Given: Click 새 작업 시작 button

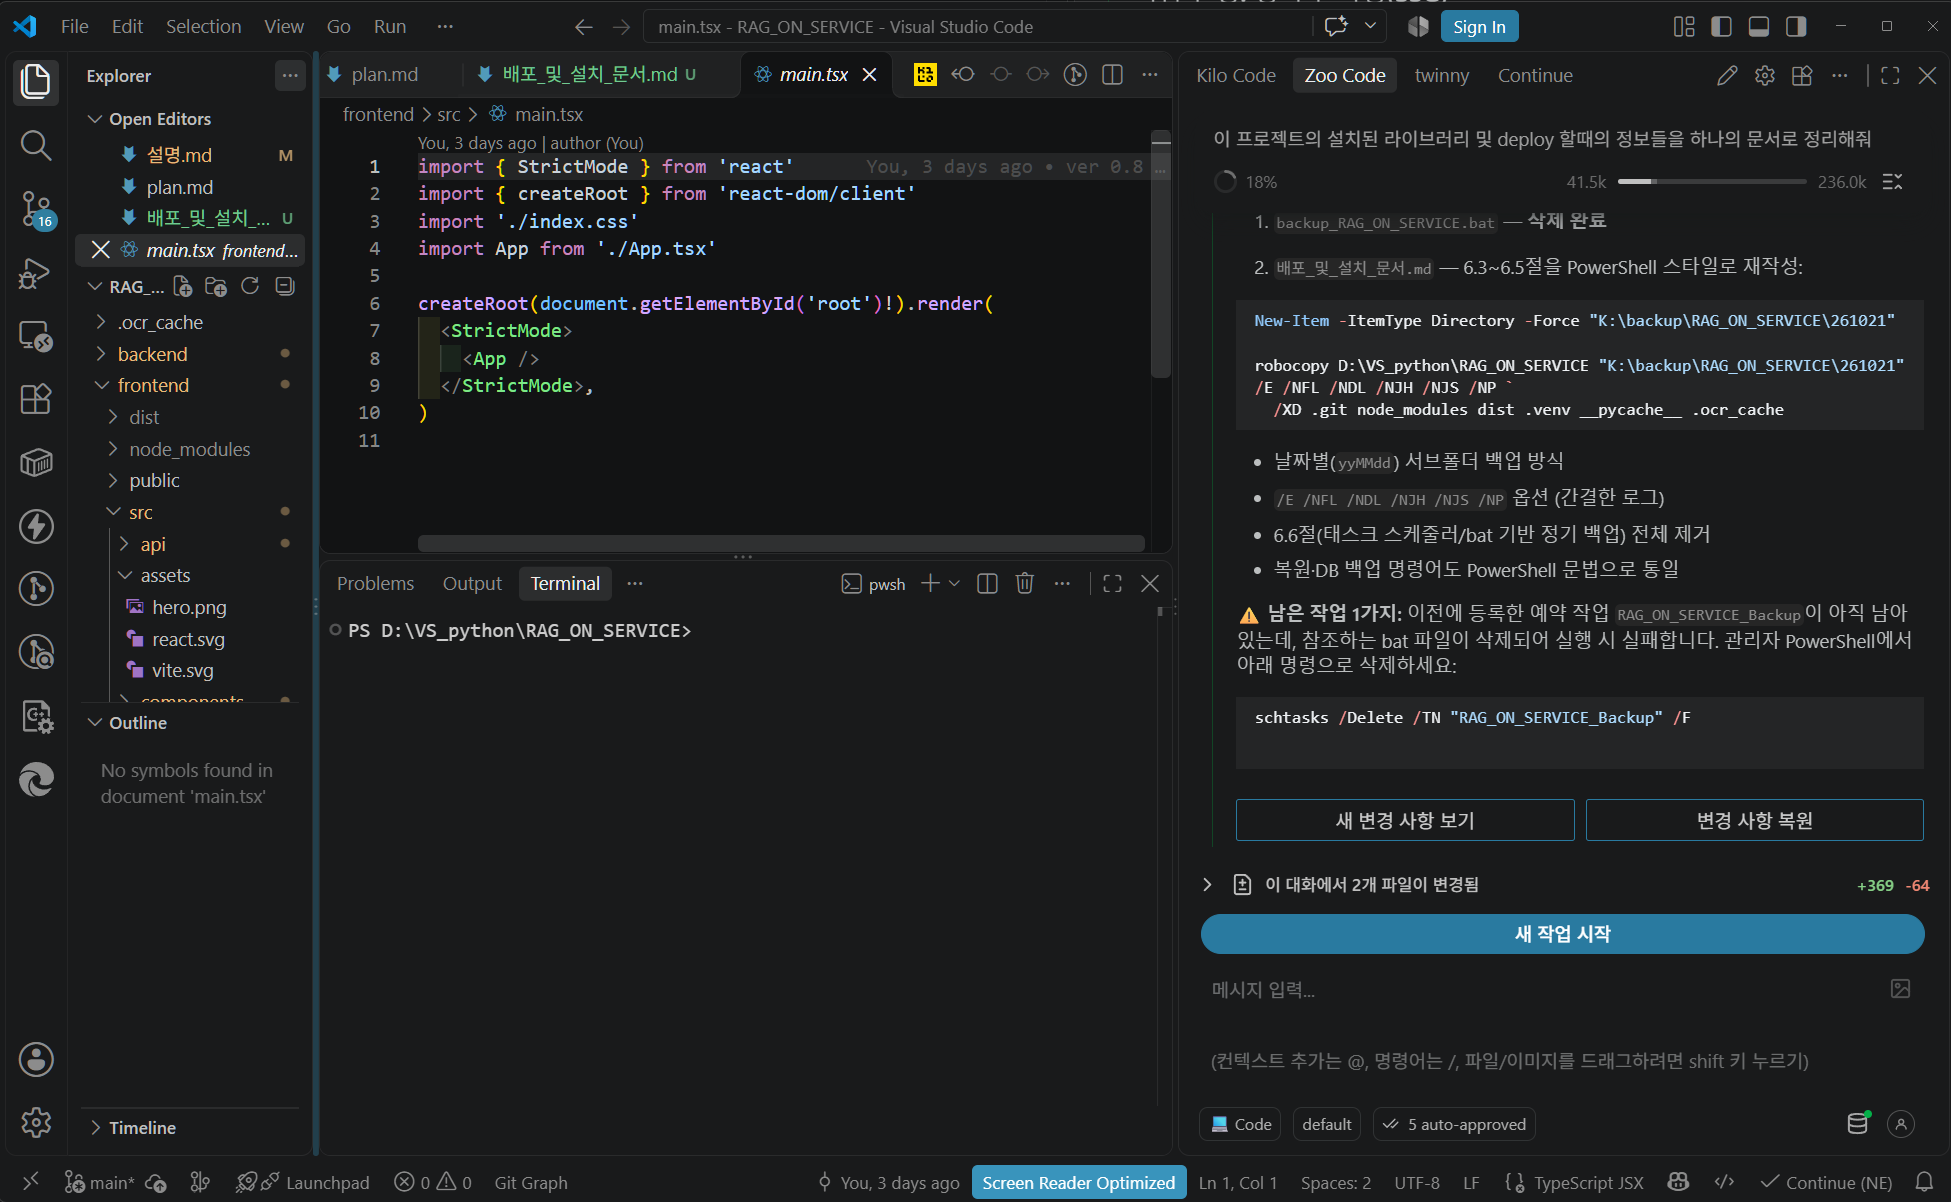Looking at the screenshot, I should click(x=1562, y=934).
